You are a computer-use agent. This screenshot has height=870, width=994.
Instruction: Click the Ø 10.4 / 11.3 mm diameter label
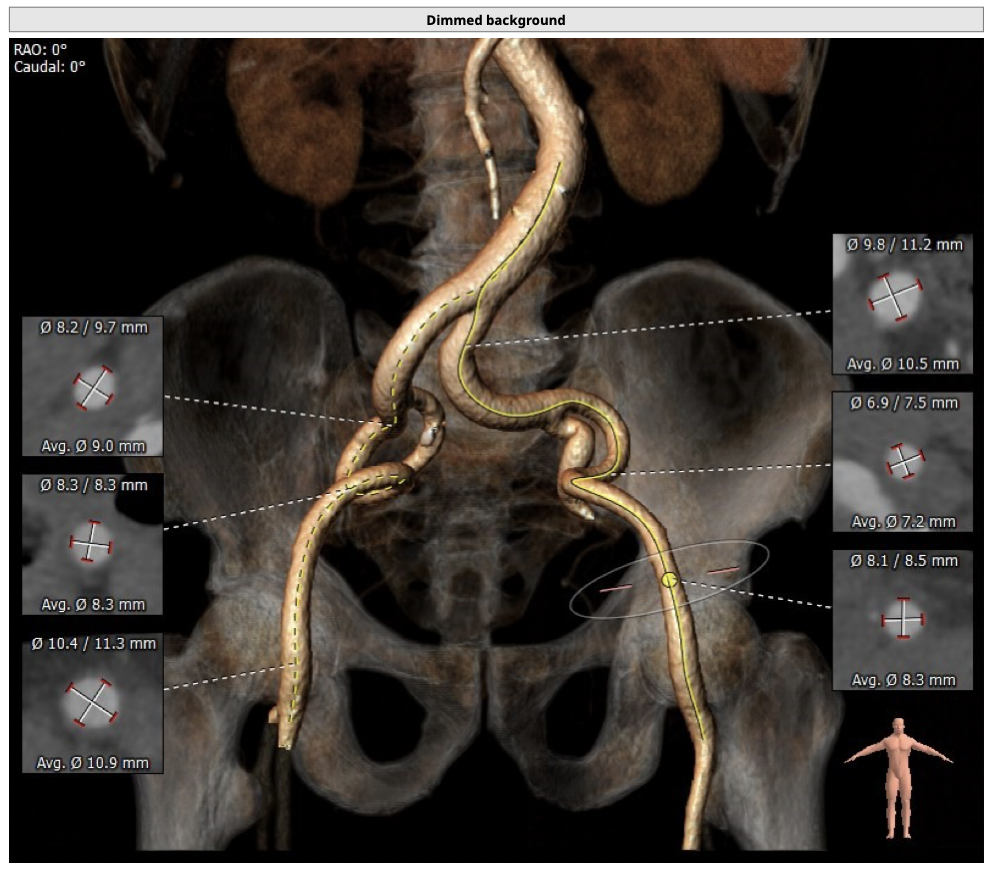point(94,644)
